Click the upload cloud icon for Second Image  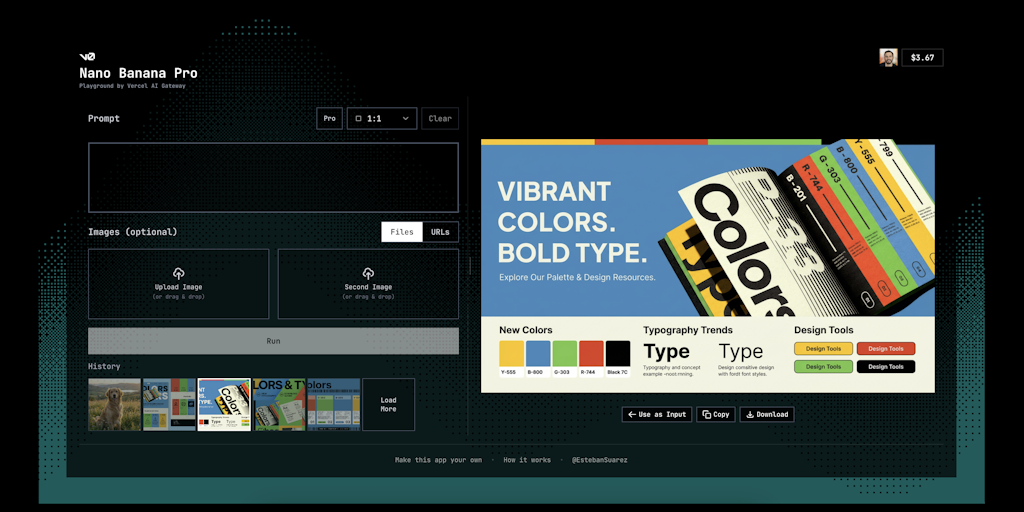(x=368, y=274)
